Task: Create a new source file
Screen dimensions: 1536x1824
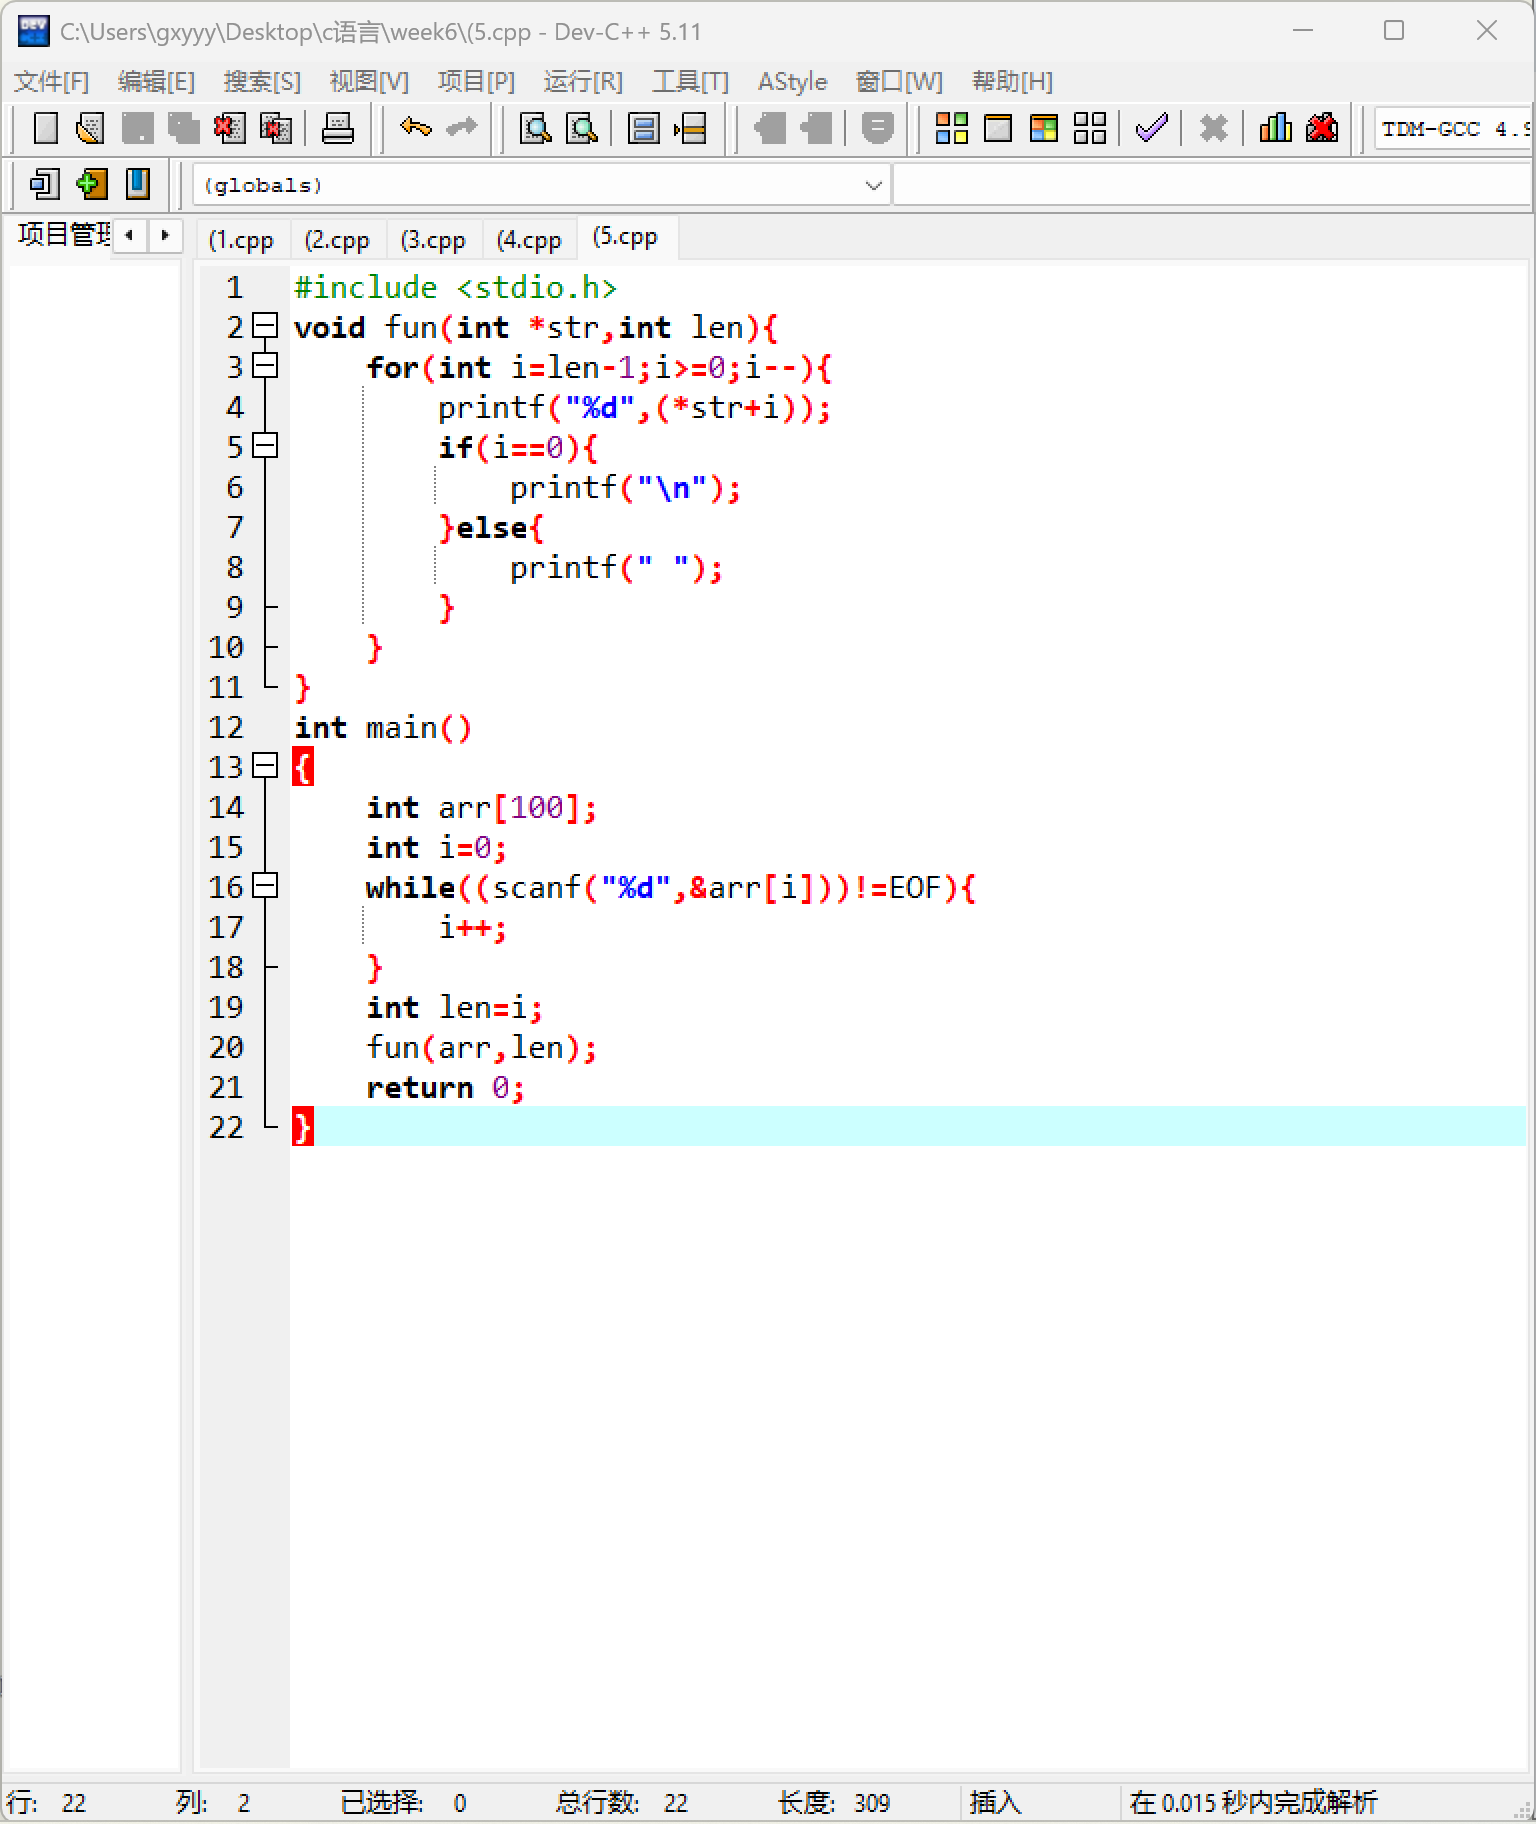Action: tap(45, 128)
